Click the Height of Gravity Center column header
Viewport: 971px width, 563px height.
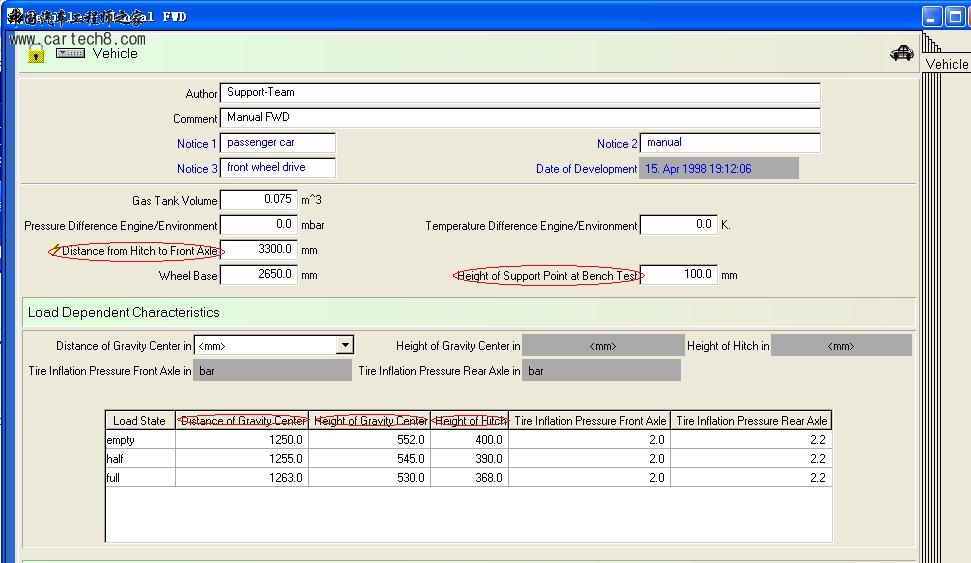tap(370, 421)
